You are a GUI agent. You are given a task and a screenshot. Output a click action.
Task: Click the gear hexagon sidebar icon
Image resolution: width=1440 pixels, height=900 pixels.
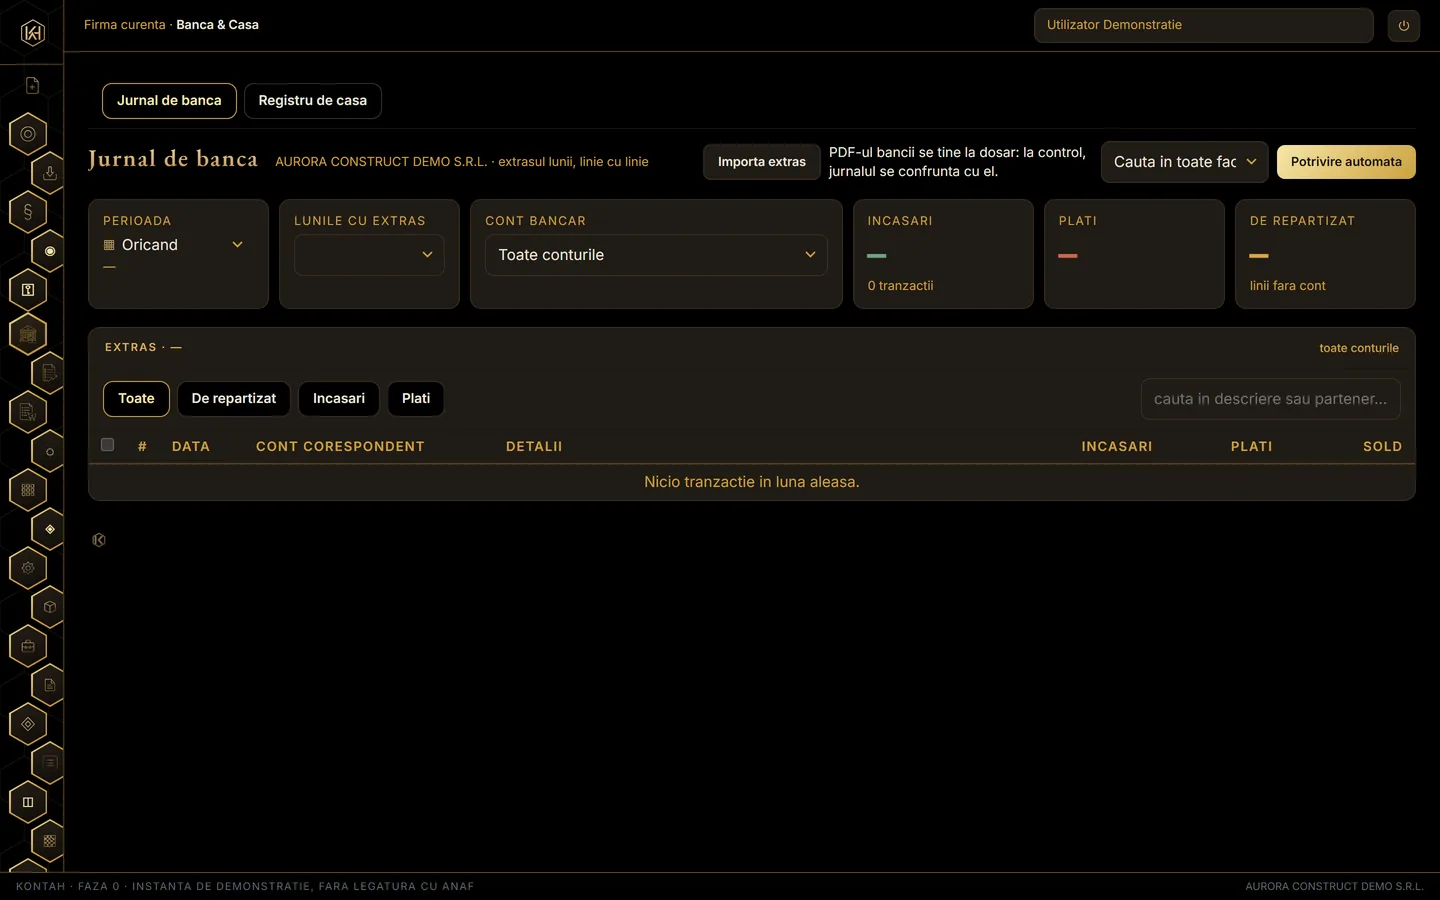28,568
